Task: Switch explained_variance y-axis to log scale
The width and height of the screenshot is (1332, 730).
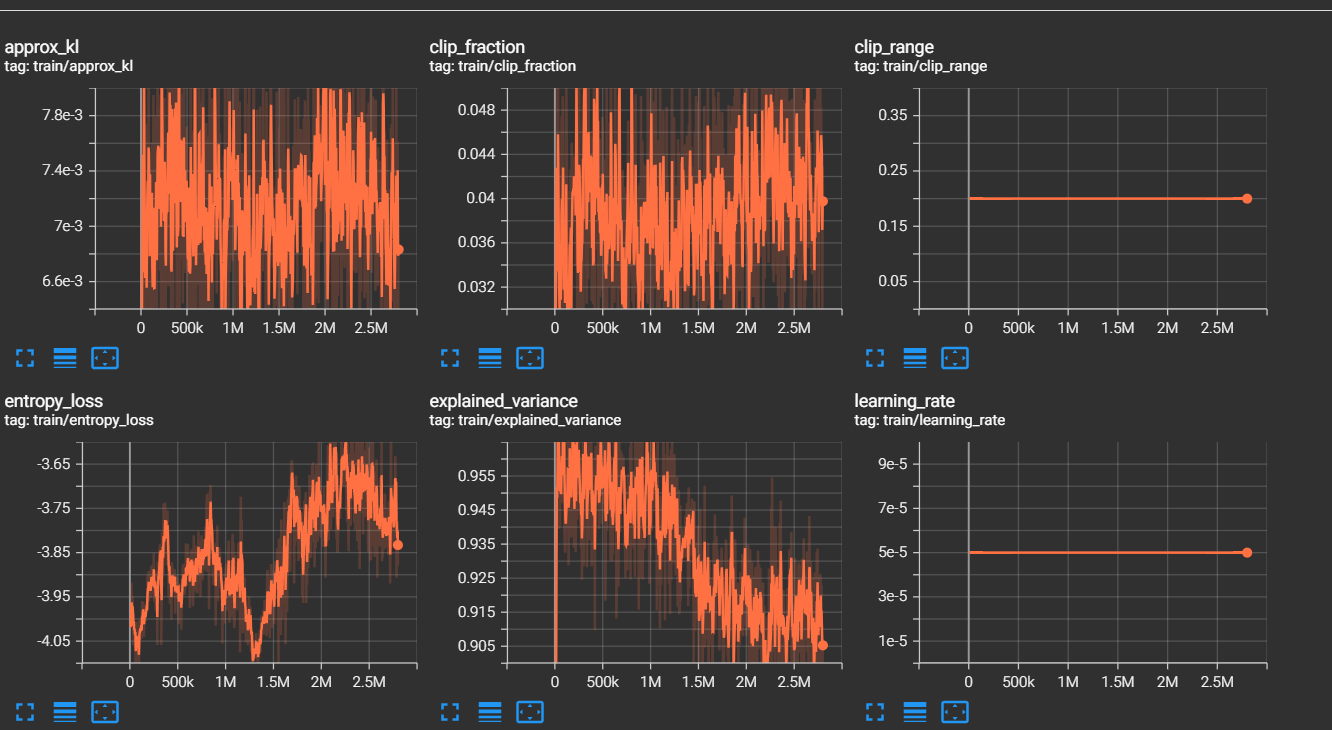Action: tap(490, 711)
